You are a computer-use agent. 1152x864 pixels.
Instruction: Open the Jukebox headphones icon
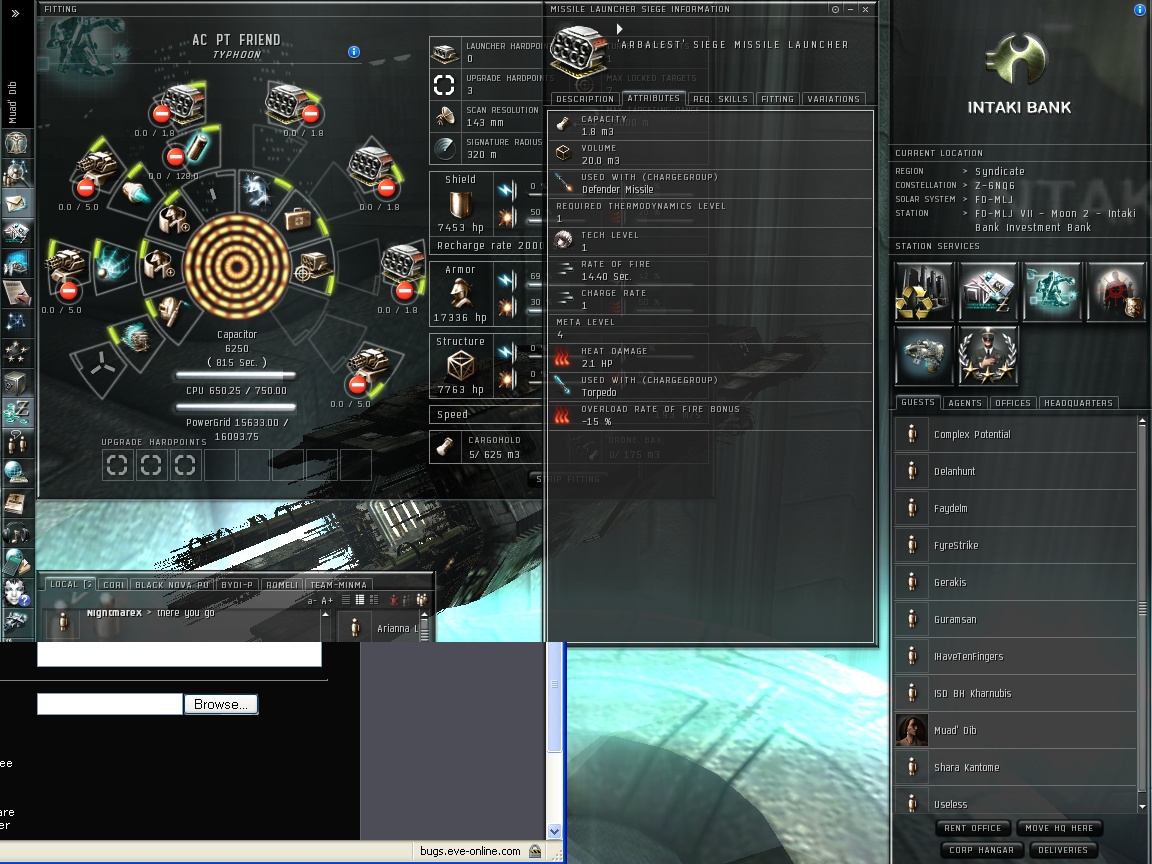coord(16,533)
